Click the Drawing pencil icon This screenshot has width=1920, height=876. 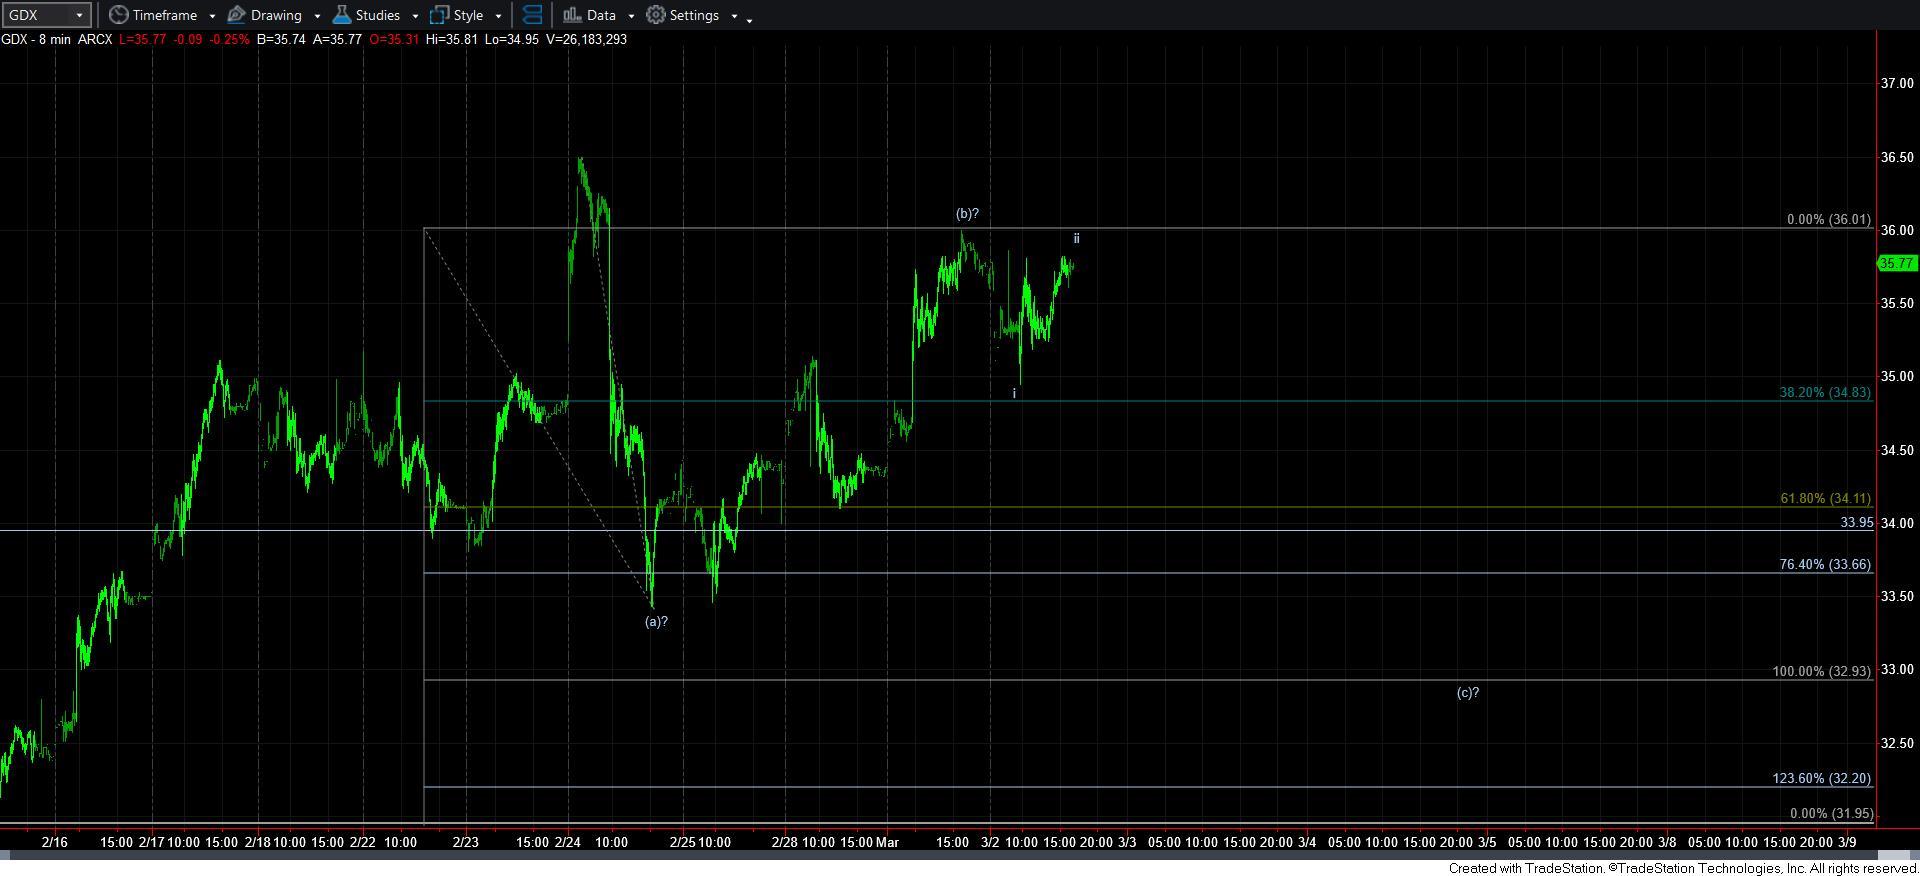[237, 15]
